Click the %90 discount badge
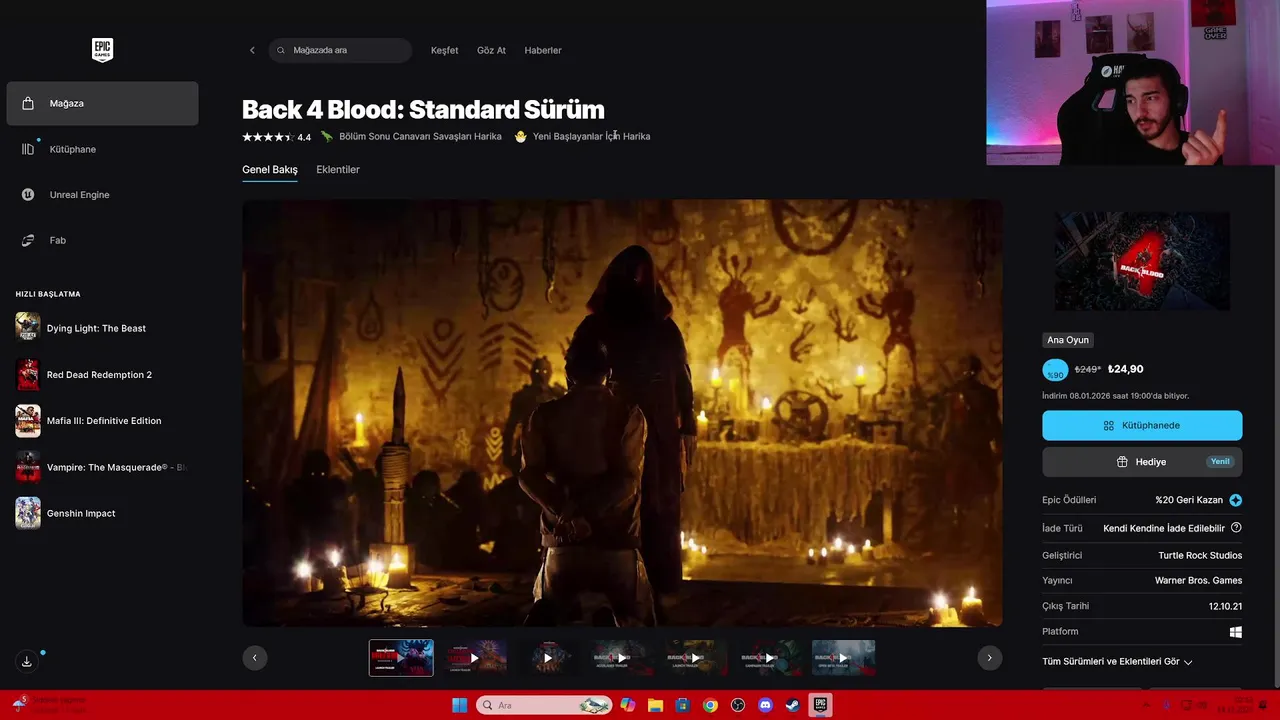 tap(1055, 371)
